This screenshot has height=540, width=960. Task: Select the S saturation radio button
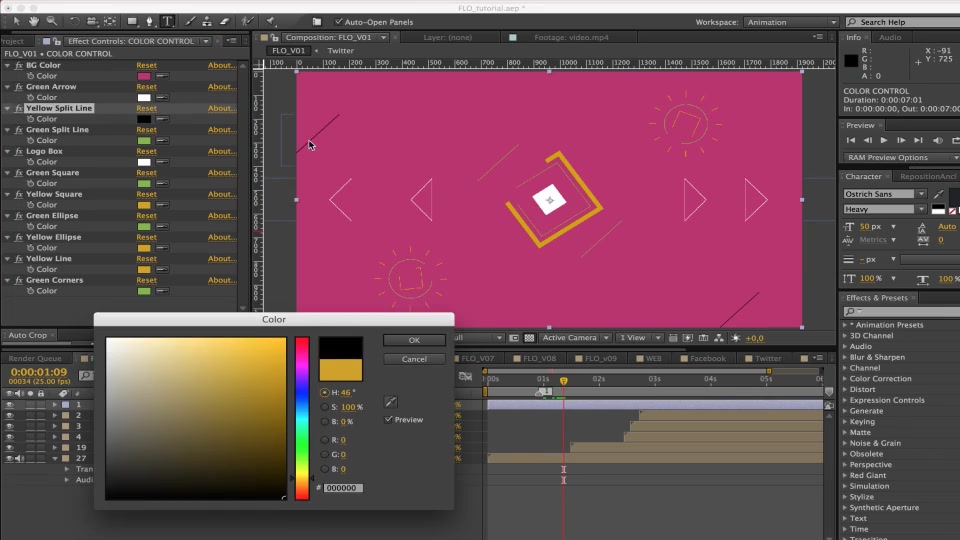coord(324,407)
